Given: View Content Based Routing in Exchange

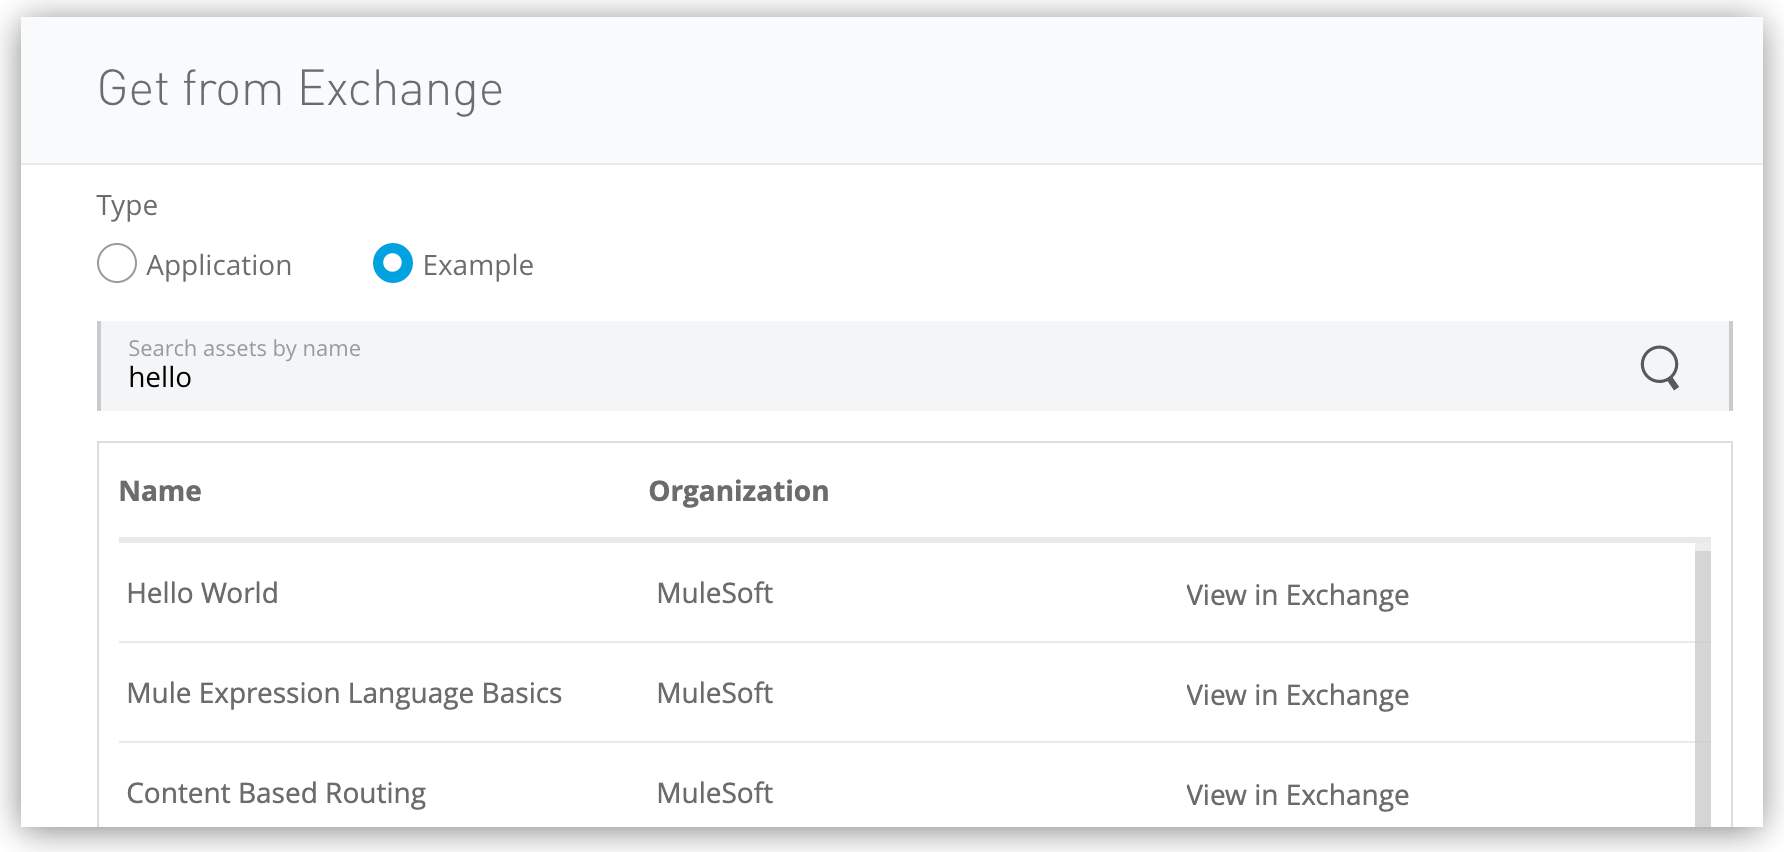Looking at the screenshot, I should [1297, 795].
